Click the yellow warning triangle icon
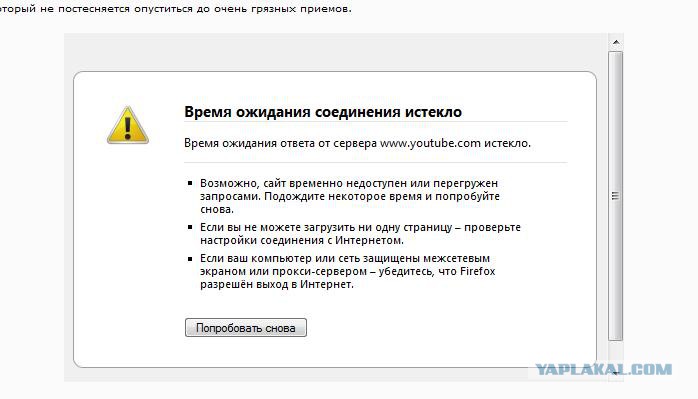The image size is (698, 399). [x=128, y=125]
